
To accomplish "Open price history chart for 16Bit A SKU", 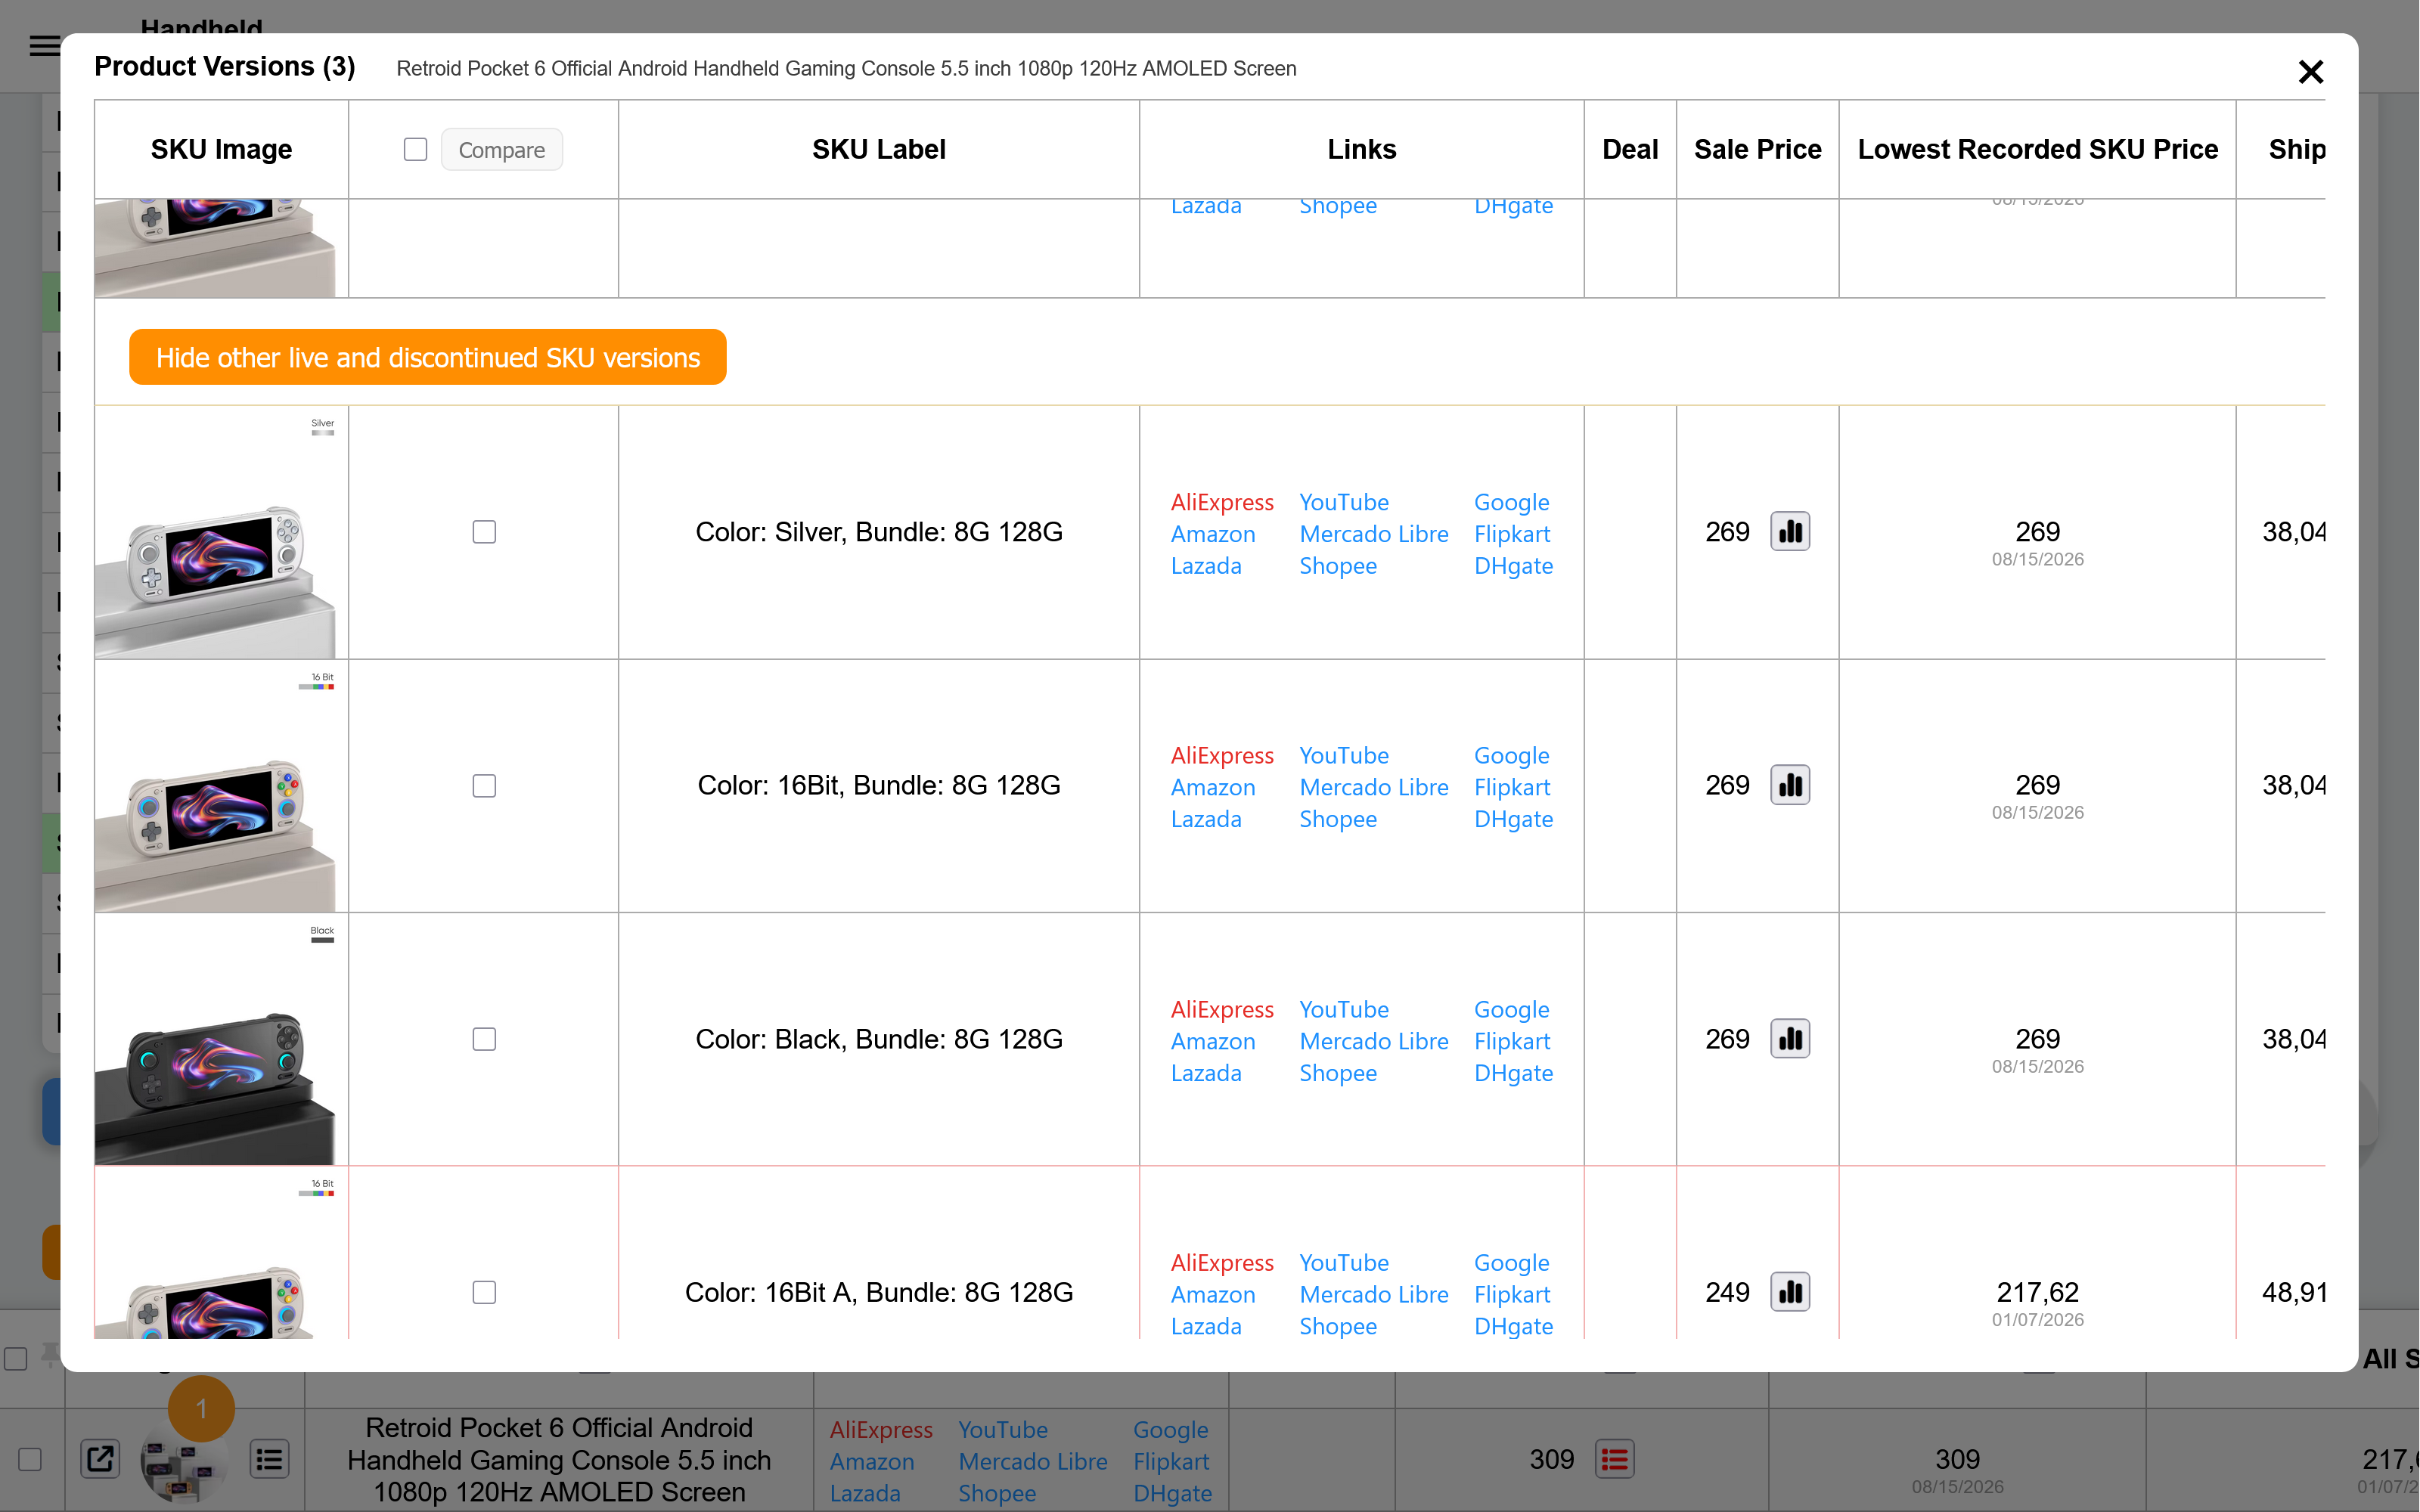I will (x=1790, y=1292).
